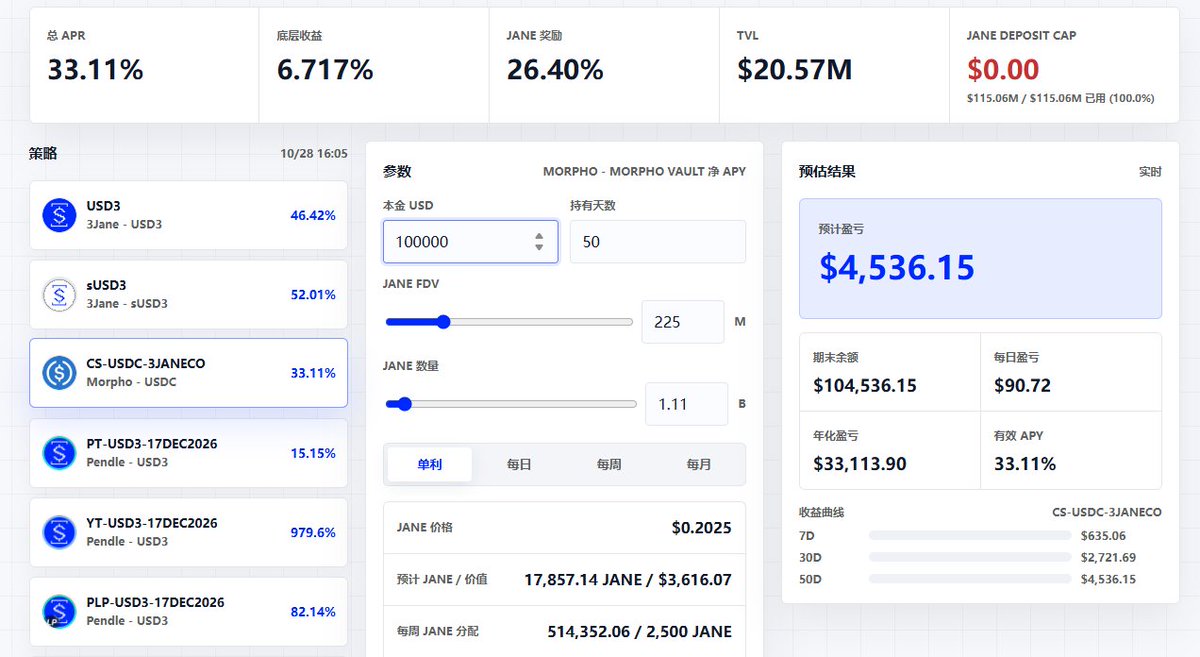Increase principal with the stepper up arrow
The image size is (1200, 657).
click(539, 236)
